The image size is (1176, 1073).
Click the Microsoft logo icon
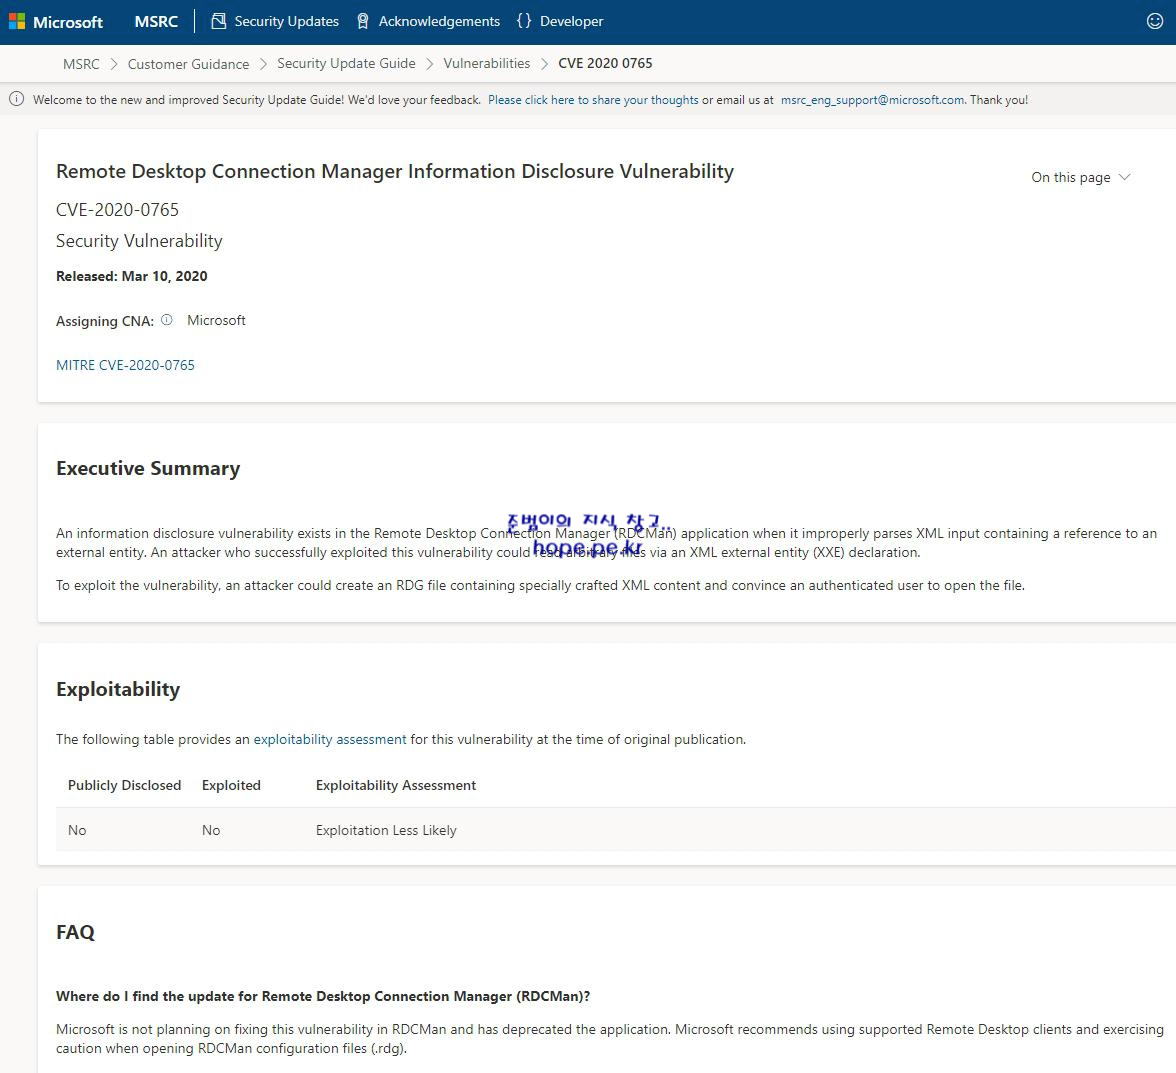click(16, 22)
